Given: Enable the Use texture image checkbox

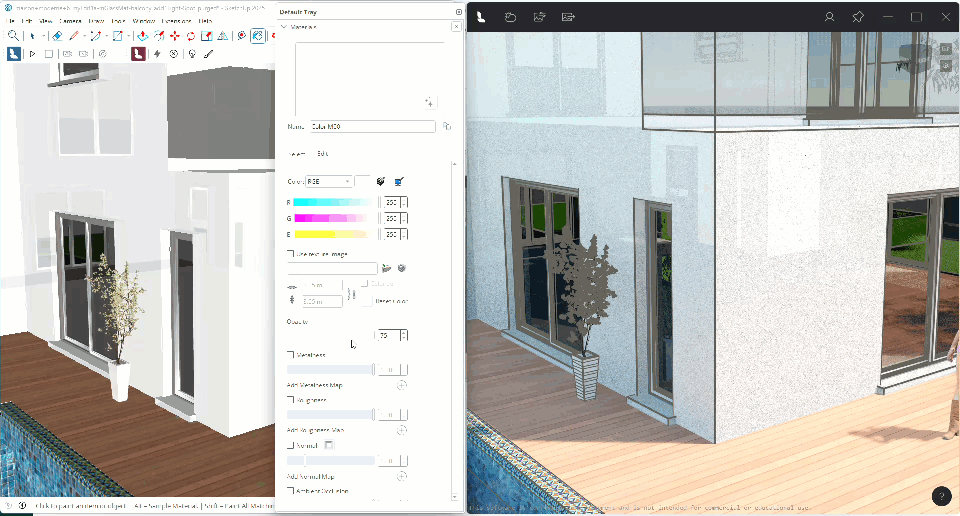Looking at the screenshot, I should click(291, 254).
